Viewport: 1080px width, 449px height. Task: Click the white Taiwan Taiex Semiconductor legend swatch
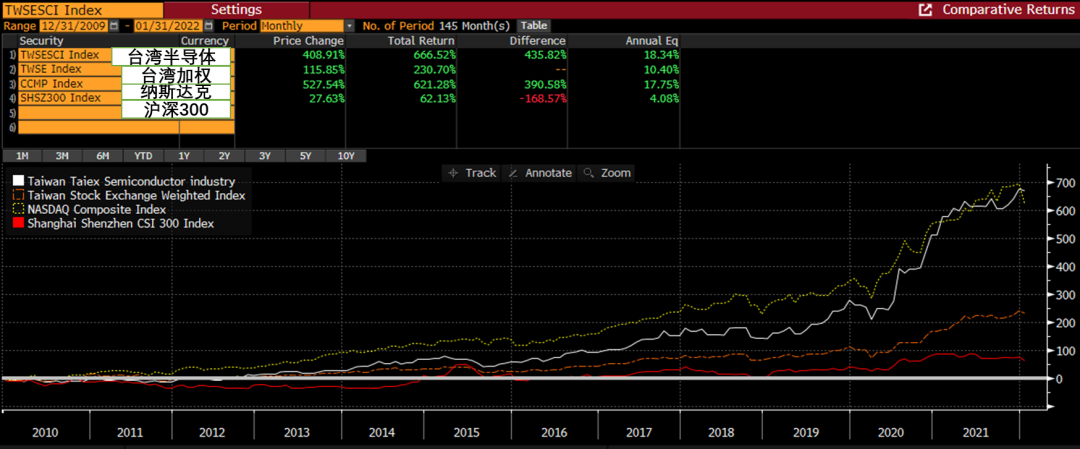(19, 181)
